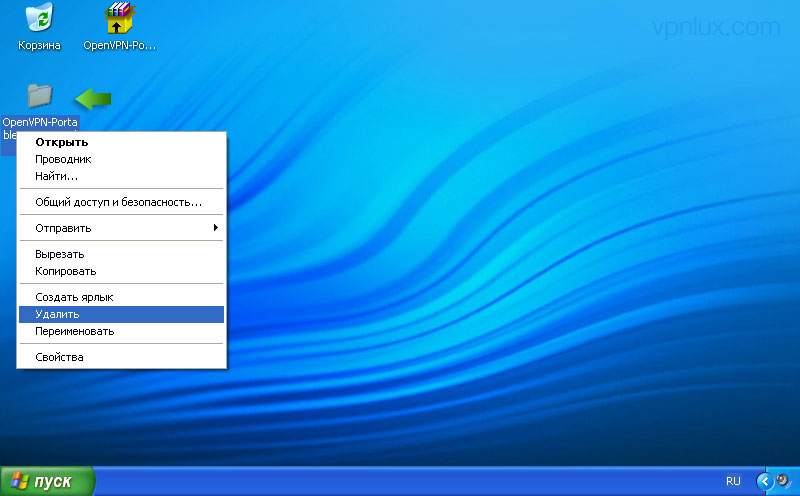The height and width of the screenshot is (496, 800).
Task: Click the green arrow next to the folder
Action: point(94,98)
